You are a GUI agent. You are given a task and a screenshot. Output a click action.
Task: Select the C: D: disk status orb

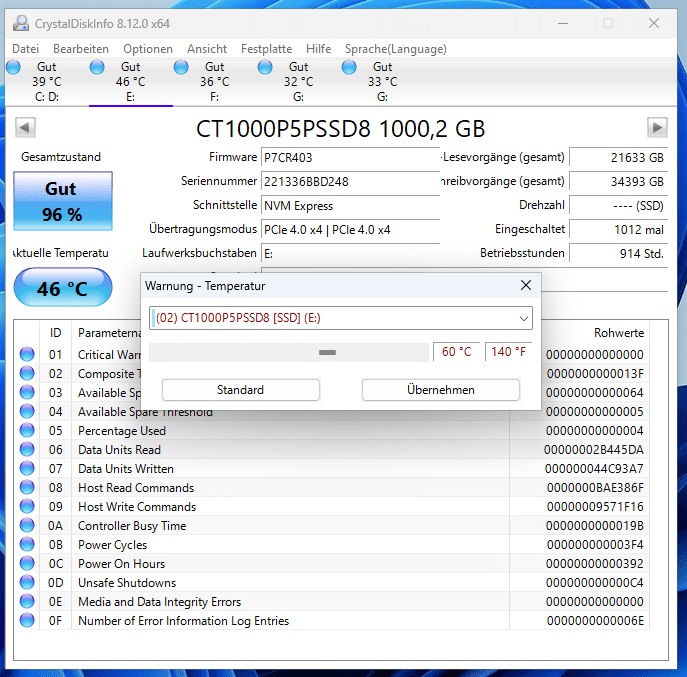[13, 67]
